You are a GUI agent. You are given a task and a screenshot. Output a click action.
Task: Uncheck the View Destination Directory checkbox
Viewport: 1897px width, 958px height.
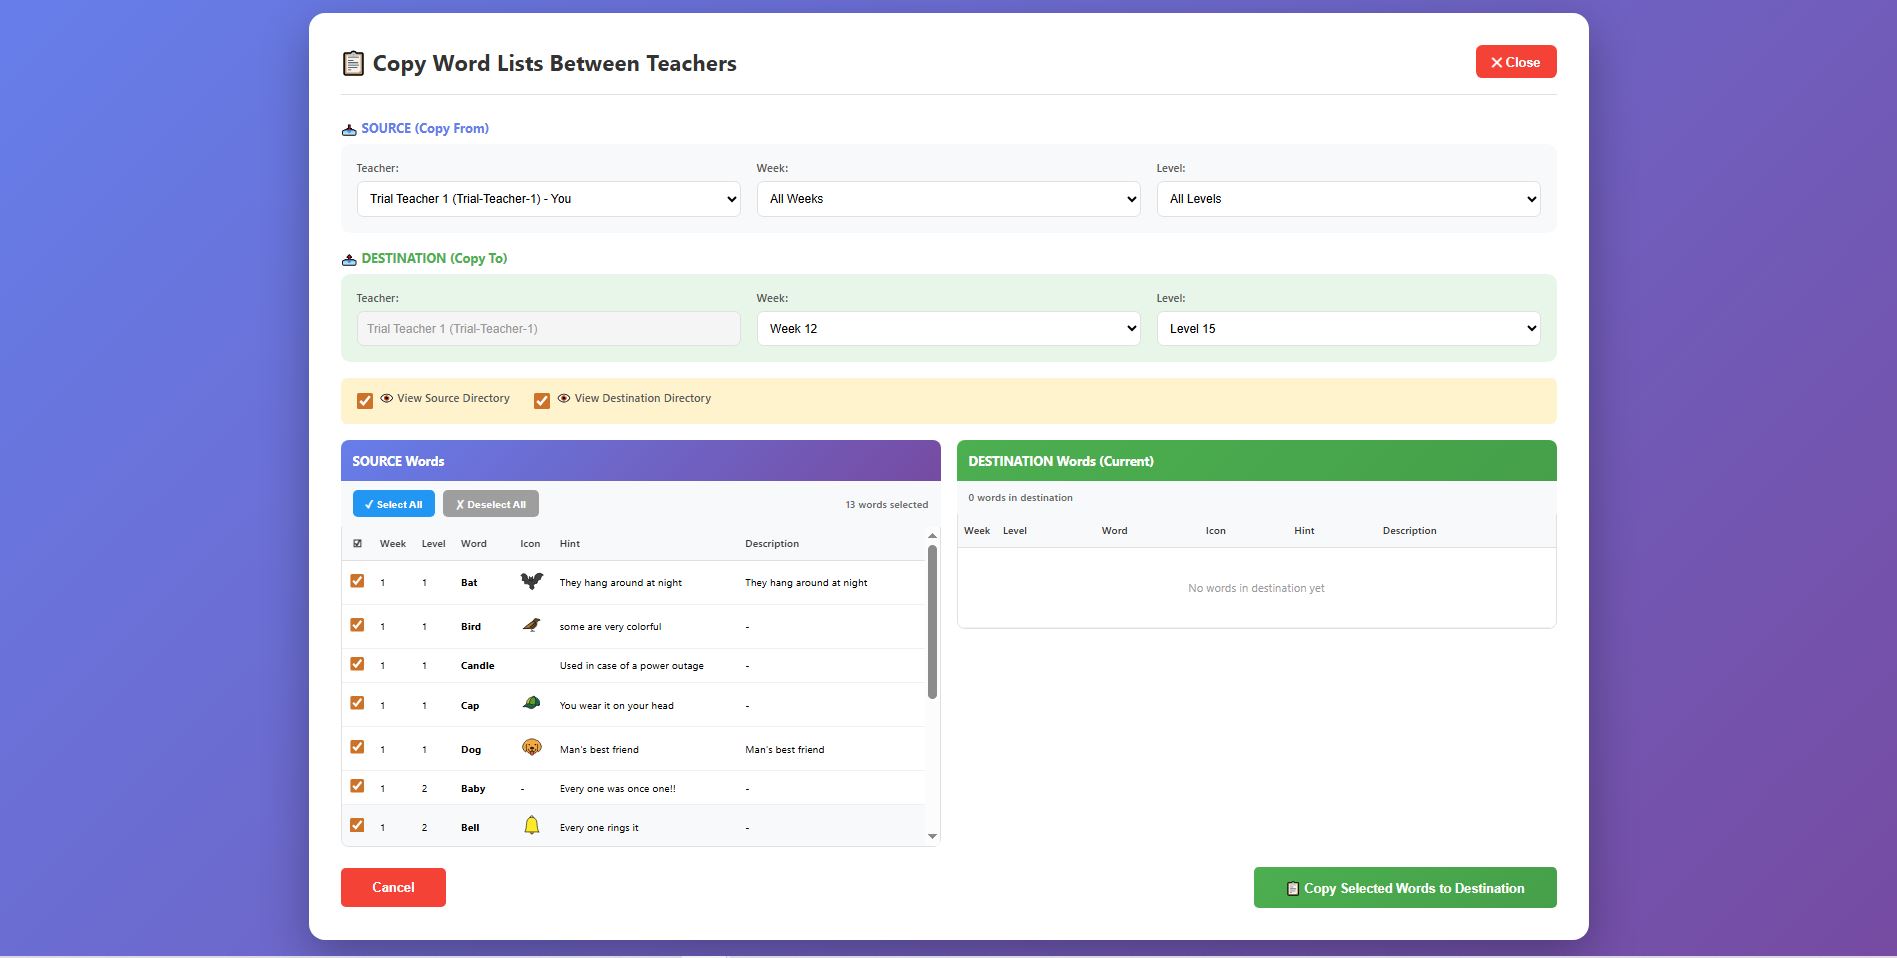(x=542, y=401)
